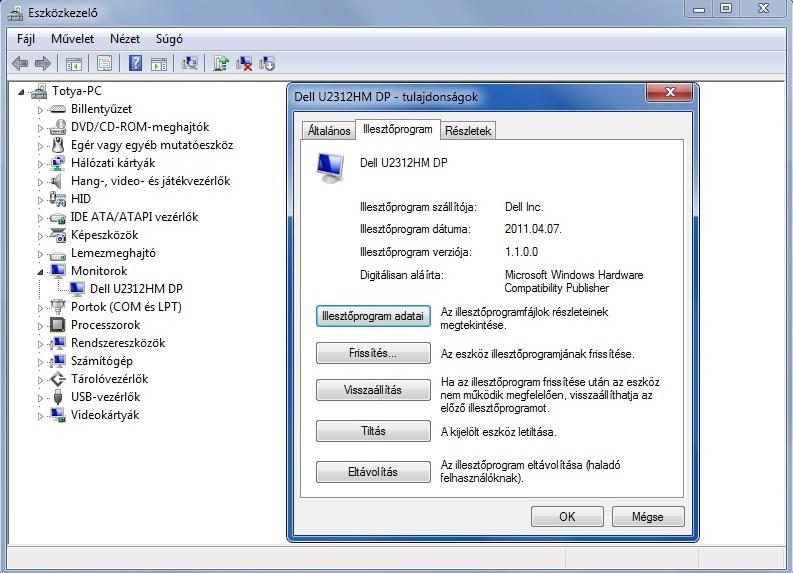Image resolution: width=793 pixels, height=573 pixels.
Task: Click the driver version value 1.1.0.0
Action: tap(521, 252)
